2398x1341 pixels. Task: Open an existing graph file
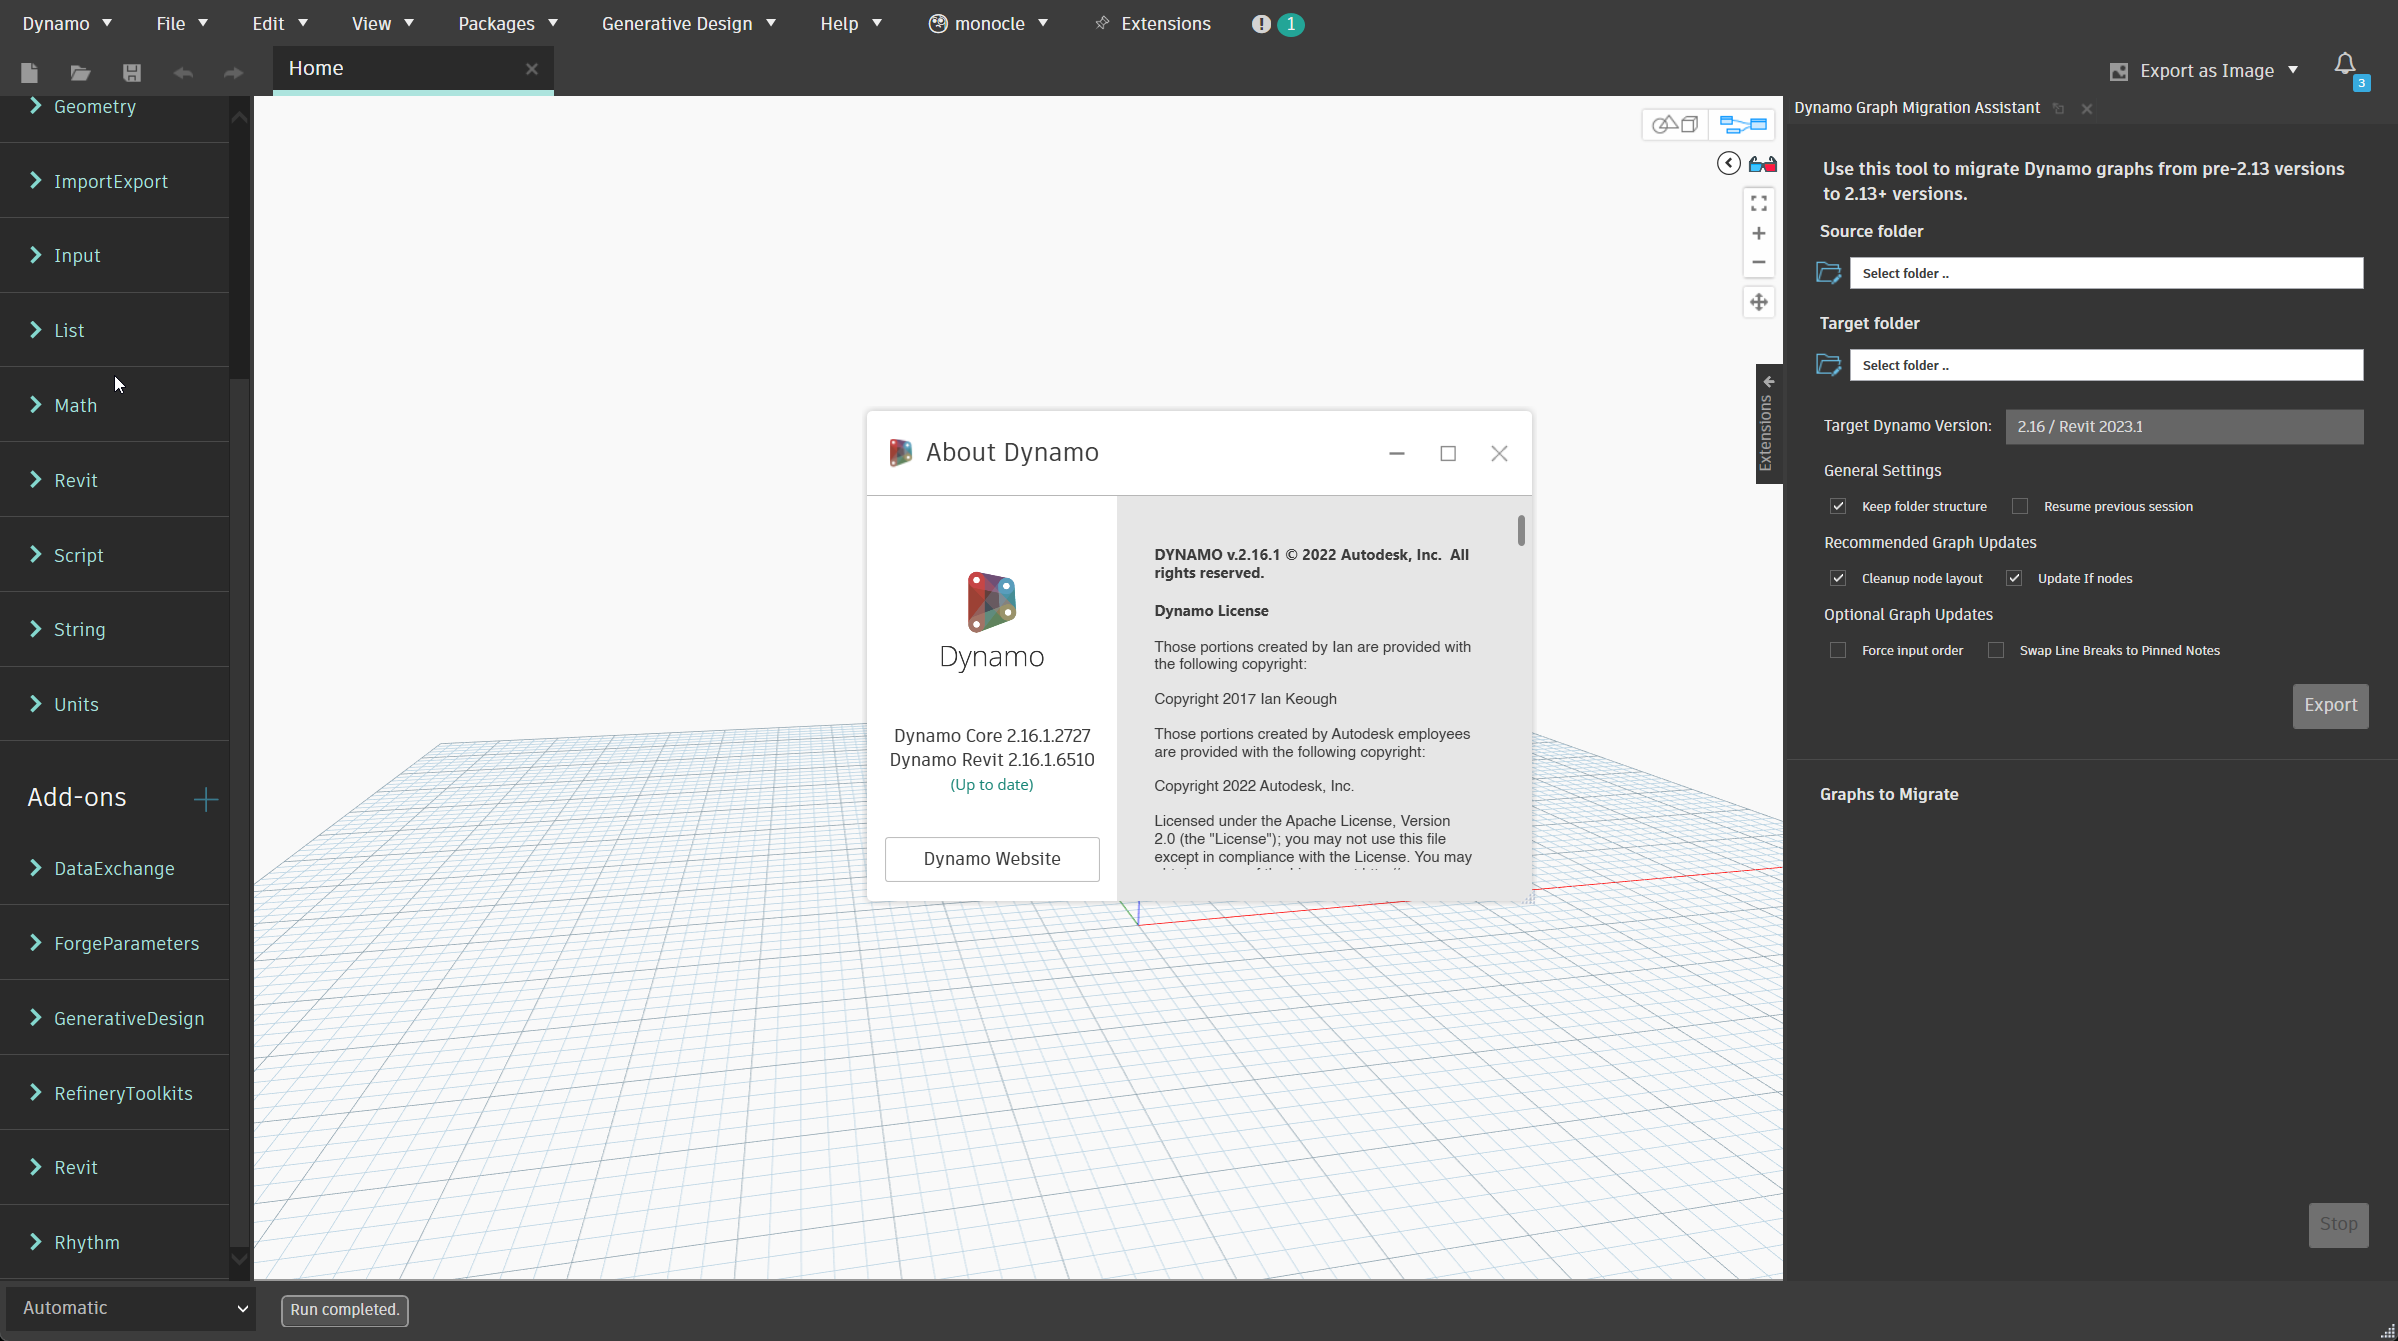[80, 73]
